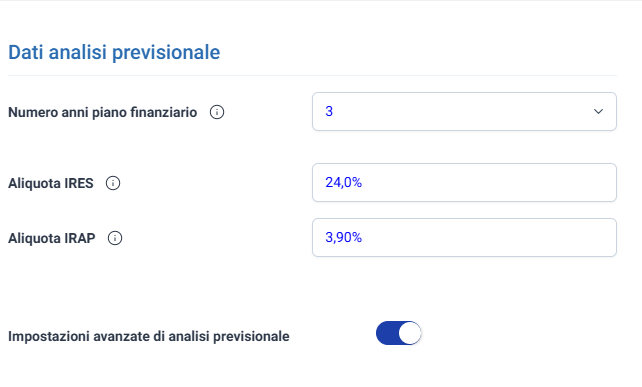Expand the dropdown chevron arrow for years
The image size is (642, 387).
(x=598, y=111)
